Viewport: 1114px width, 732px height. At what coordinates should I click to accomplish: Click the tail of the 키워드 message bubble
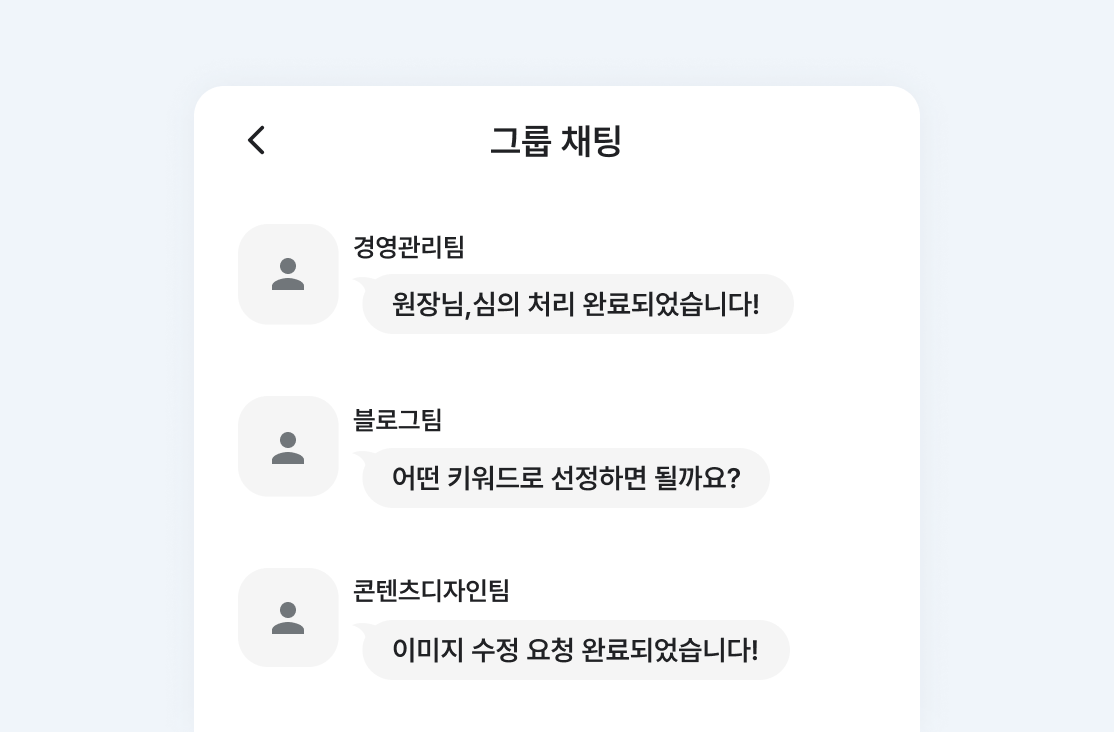click(360, 456)
